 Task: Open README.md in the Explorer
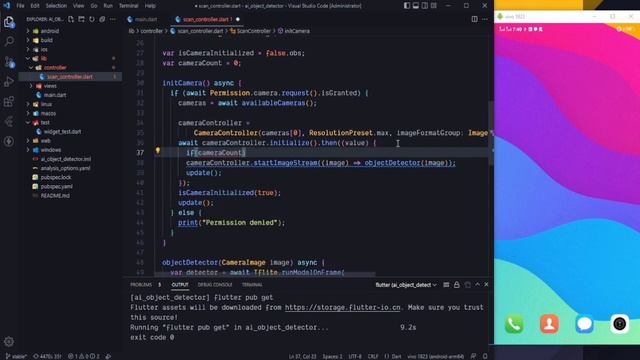(x=55, y=196)
